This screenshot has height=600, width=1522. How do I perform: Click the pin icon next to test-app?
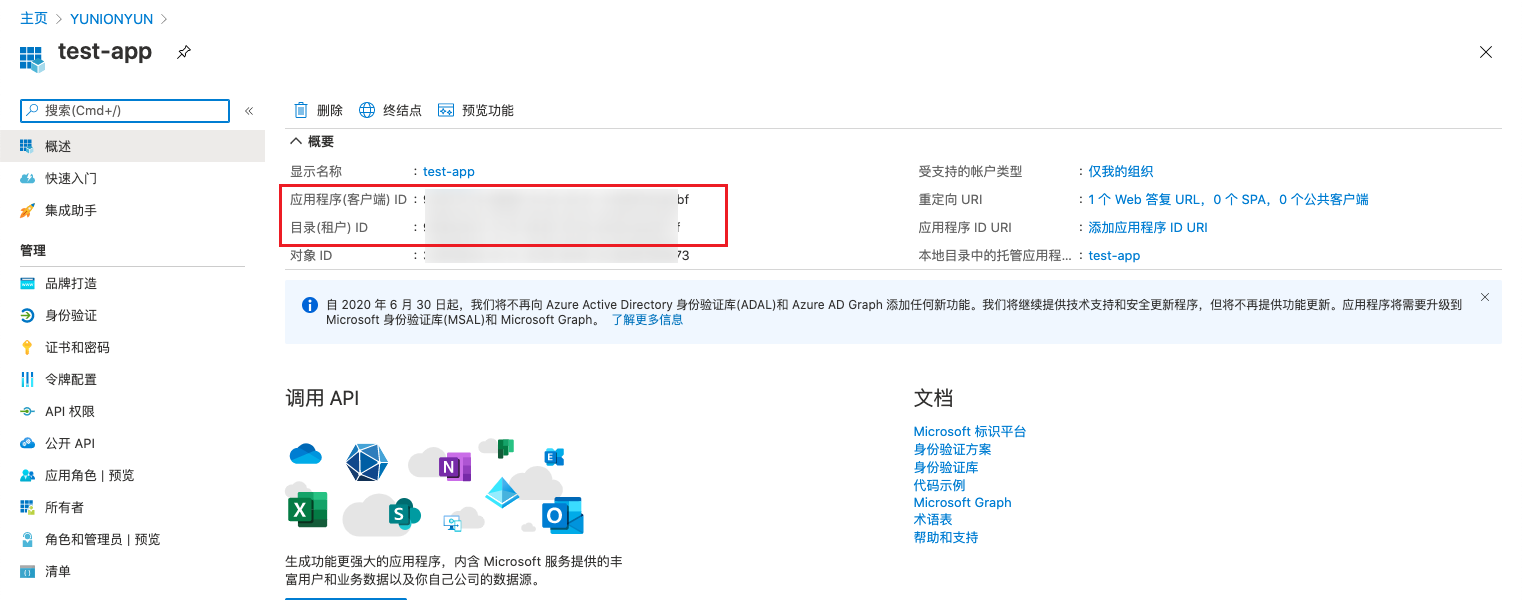[x=184, y=52]
